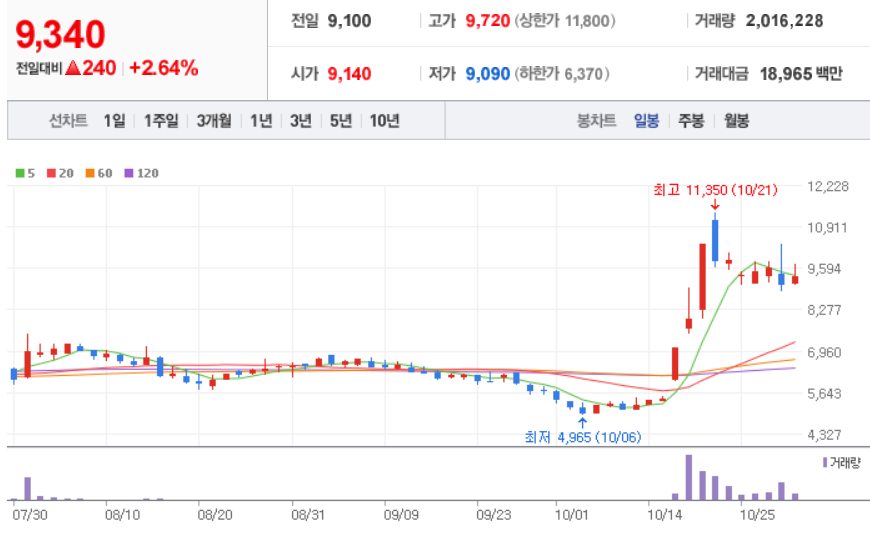
Task: Open the 3년 chart range
Action: coord(301,120)
